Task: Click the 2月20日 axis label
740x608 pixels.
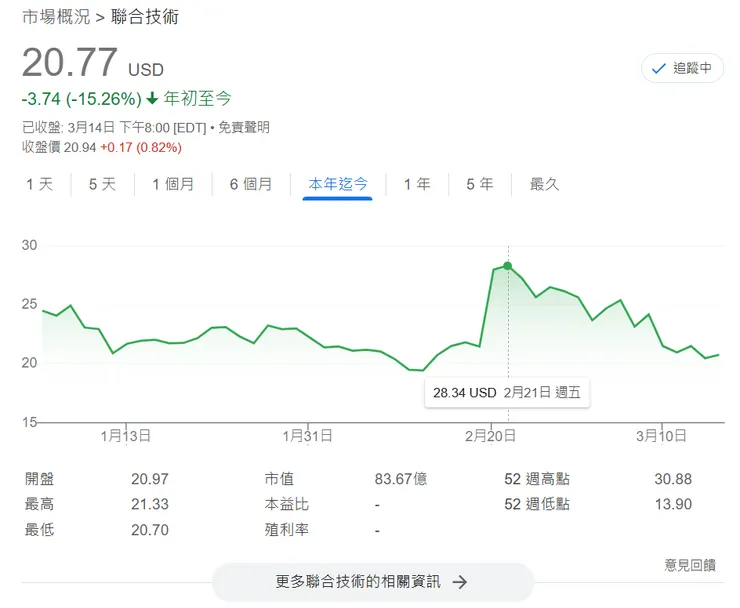Action: (490, 436)
